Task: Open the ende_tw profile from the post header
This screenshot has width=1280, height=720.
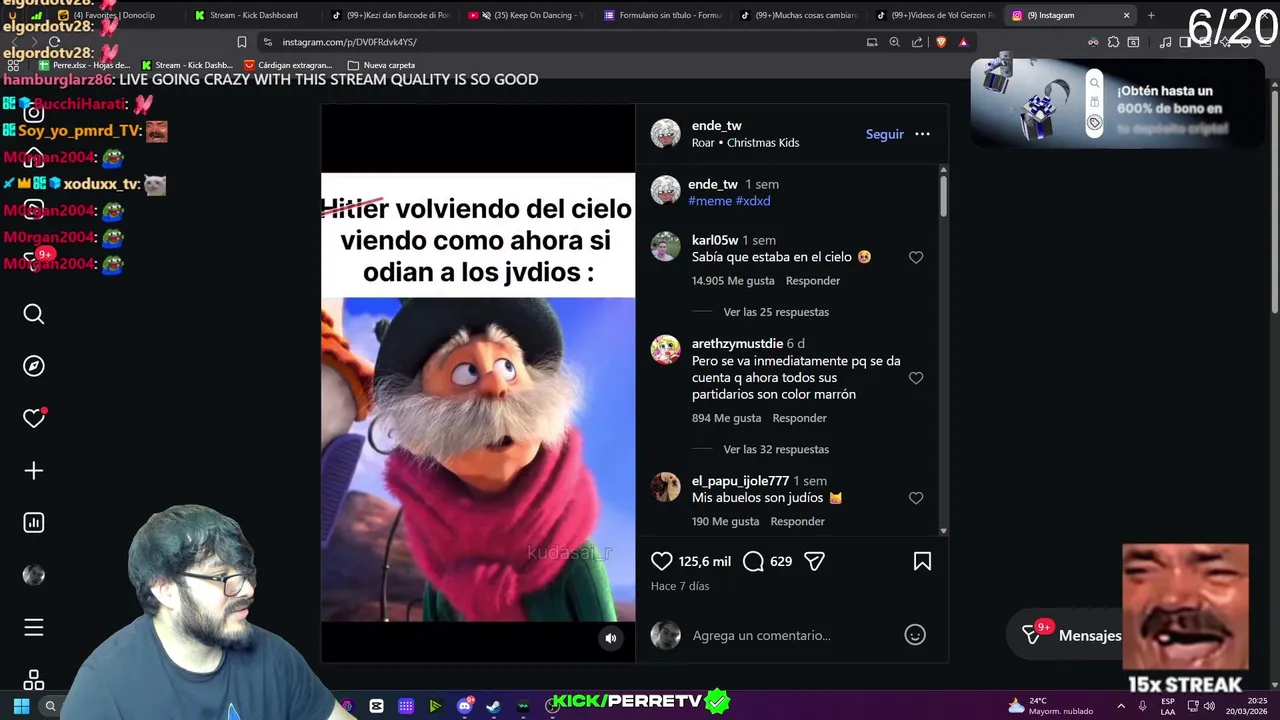Action: pos(717,126)
